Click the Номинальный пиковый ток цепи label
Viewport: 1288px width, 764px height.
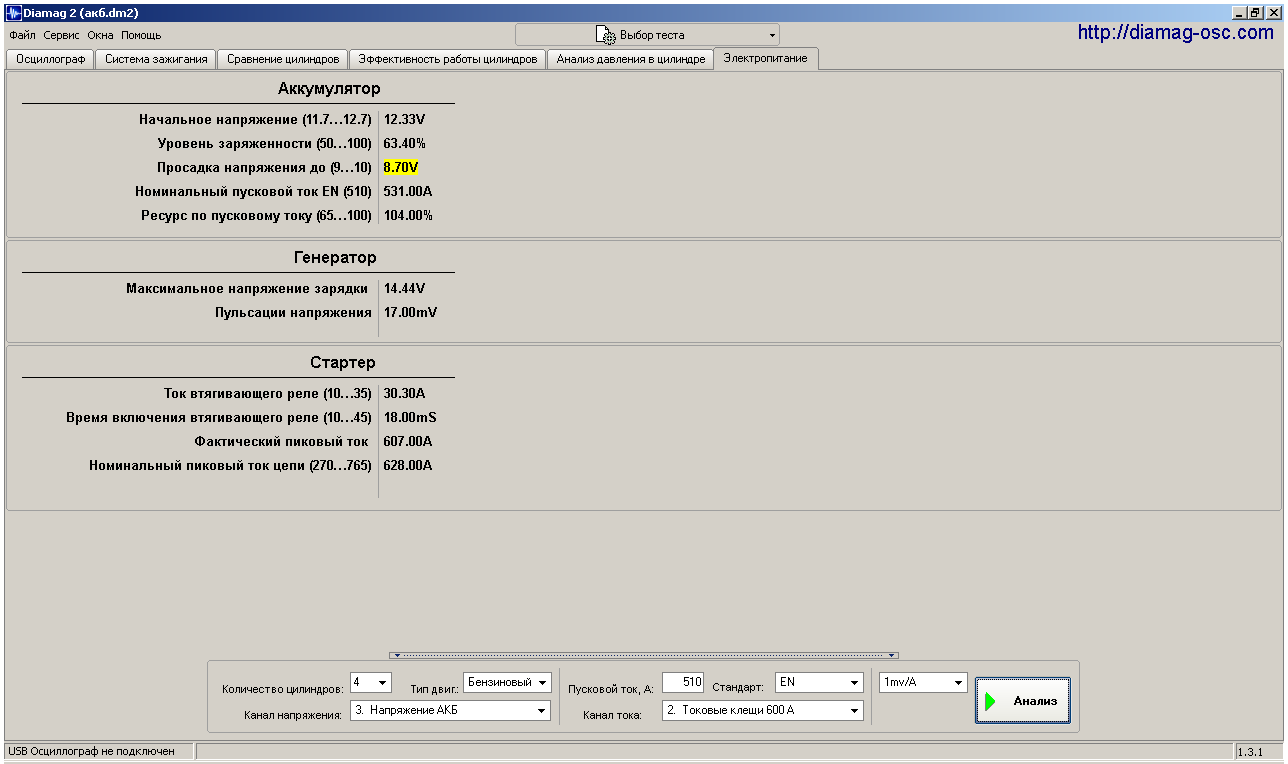click(230, 465)
